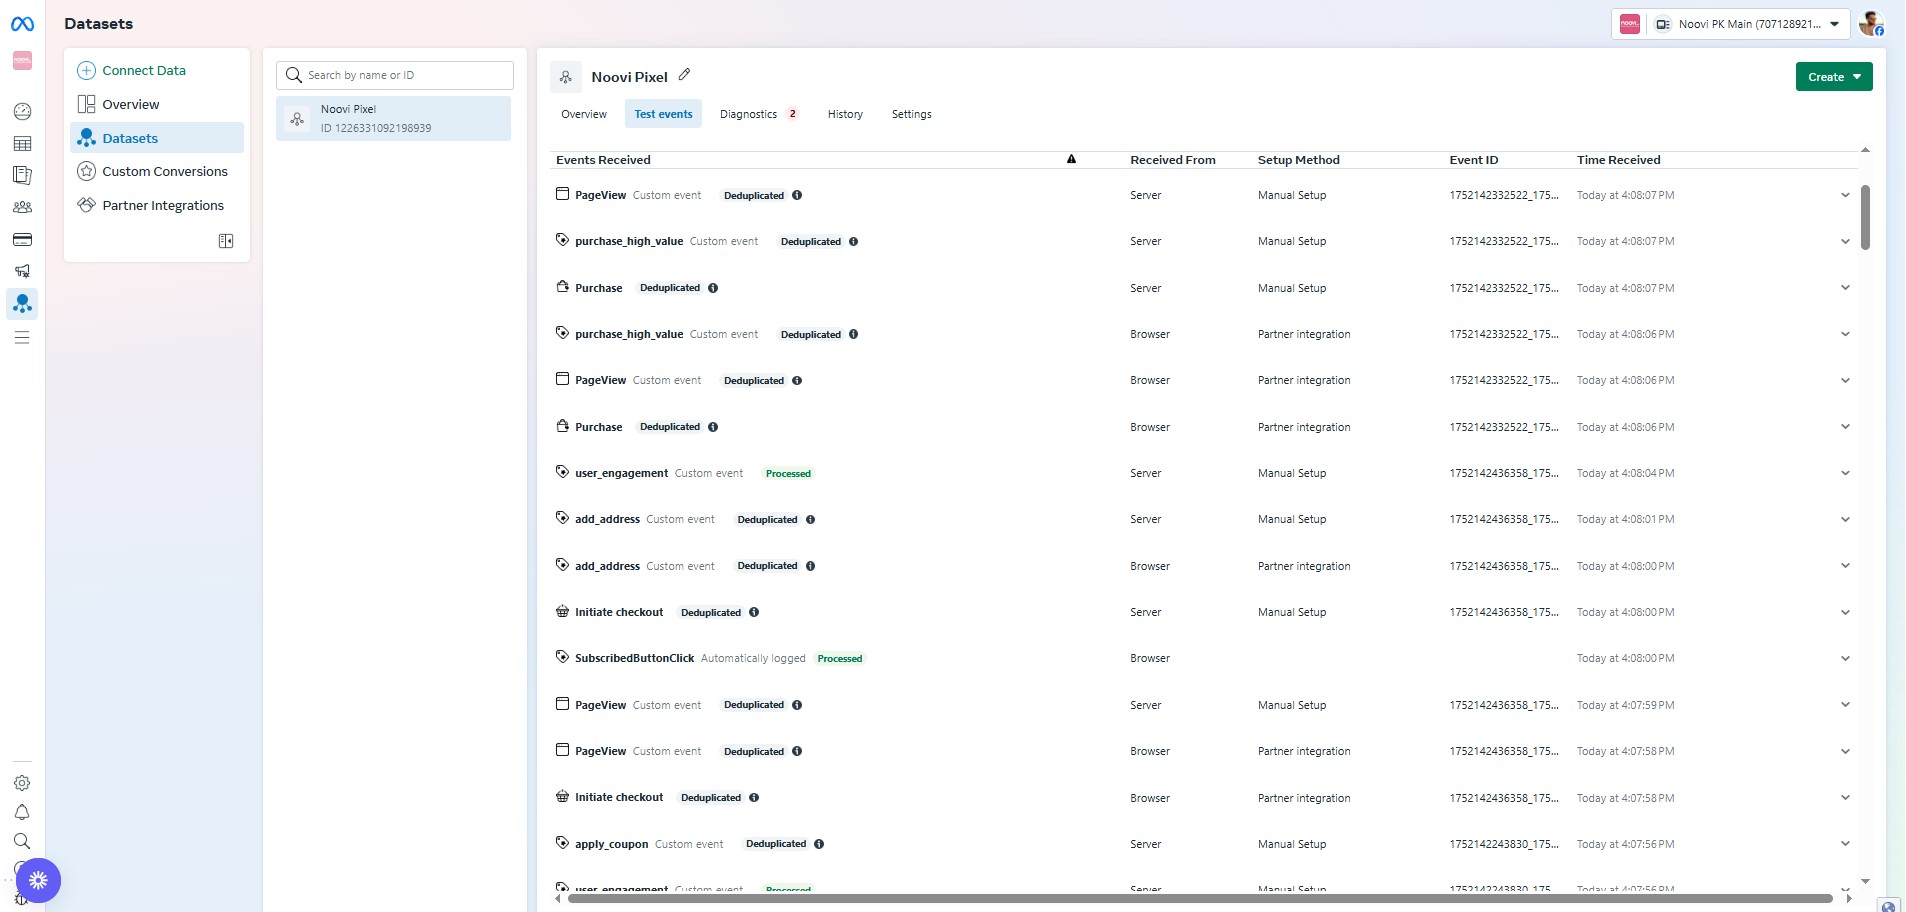Open the Create button dropdown
Screen dimensions: 1906x912
click(1833, 77)
